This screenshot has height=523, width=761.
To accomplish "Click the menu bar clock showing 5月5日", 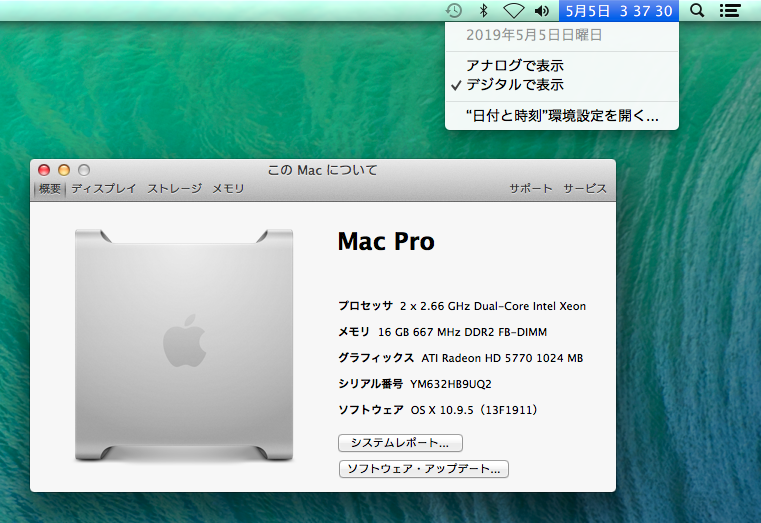I will point(619,11).
